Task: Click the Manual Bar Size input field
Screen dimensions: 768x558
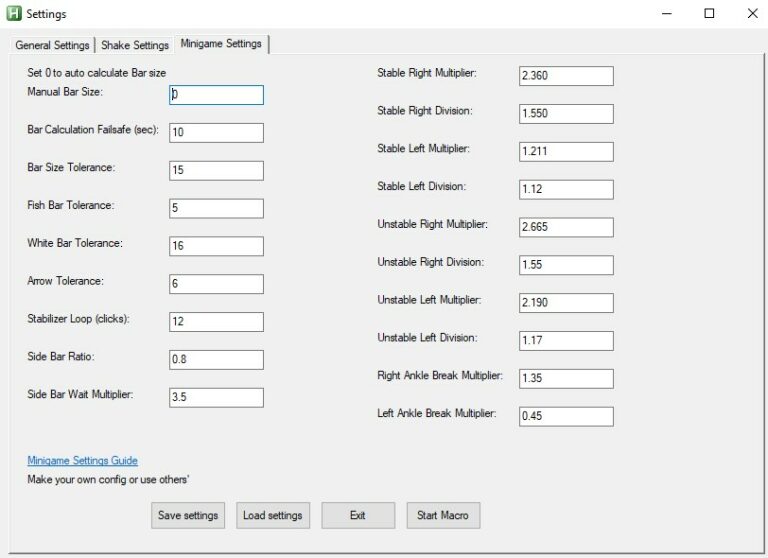Action: coord(216,95)
